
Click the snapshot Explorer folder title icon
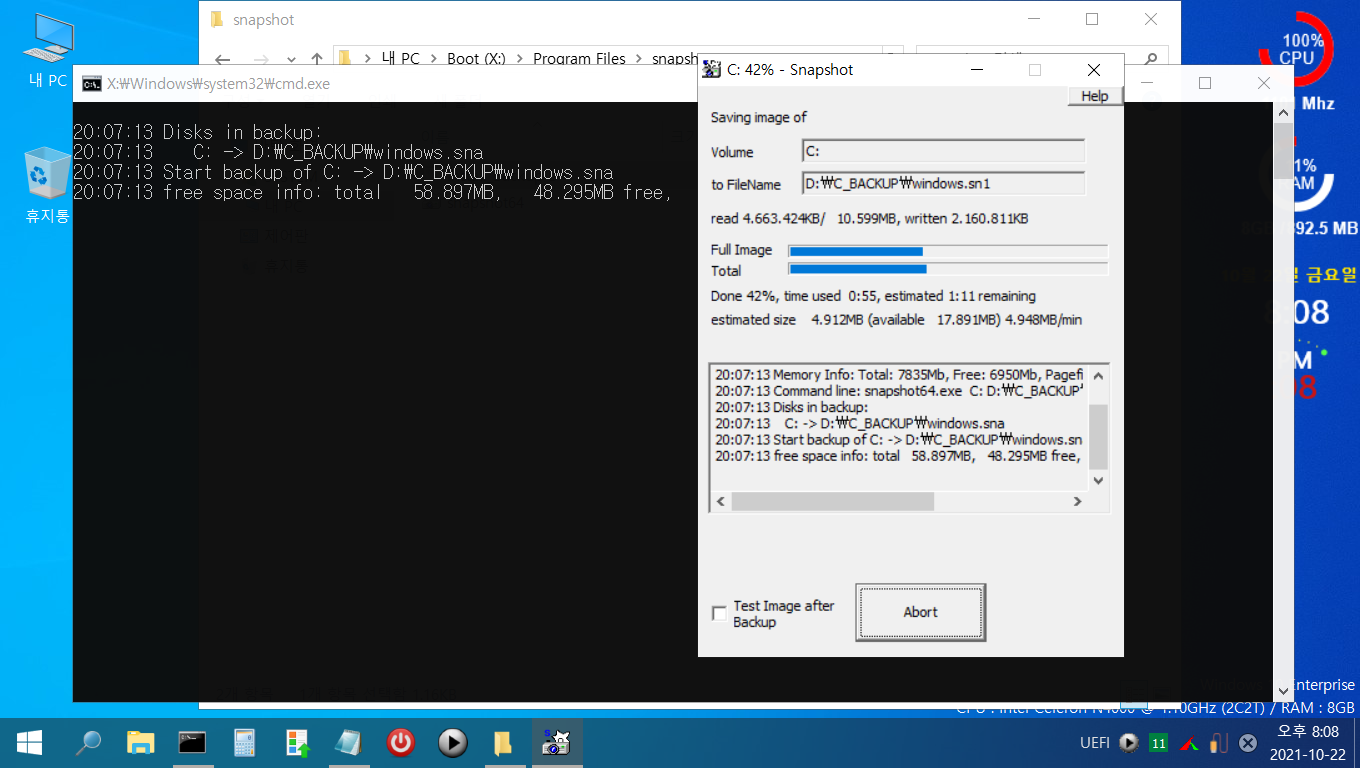[x=217, y=19]
